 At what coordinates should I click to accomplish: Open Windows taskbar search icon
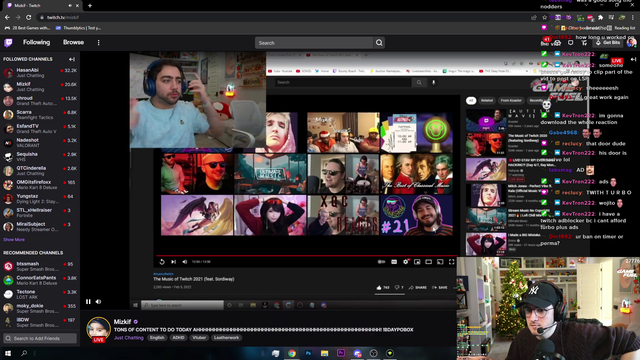coord(24,353)
